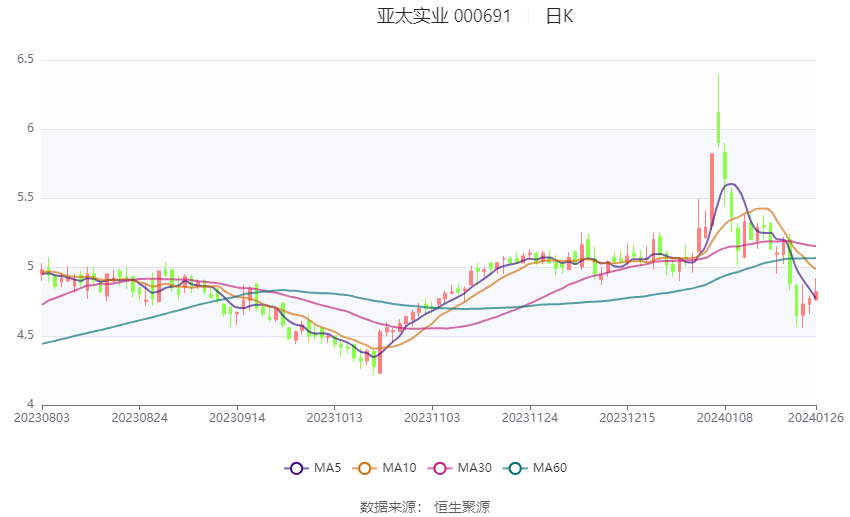Click the tallest green candlestick near 6.4 peak

tap(718, 111)
